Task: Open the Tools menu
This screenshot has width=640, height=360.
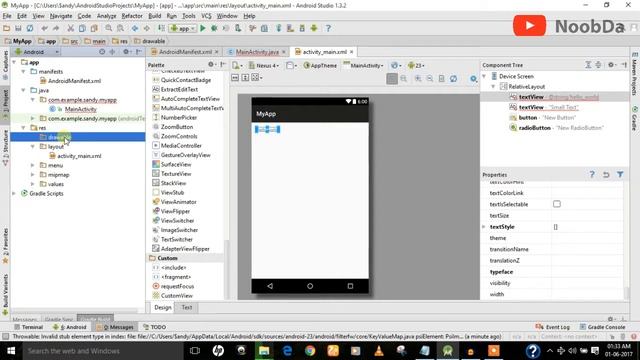Action: click(189, 16)
